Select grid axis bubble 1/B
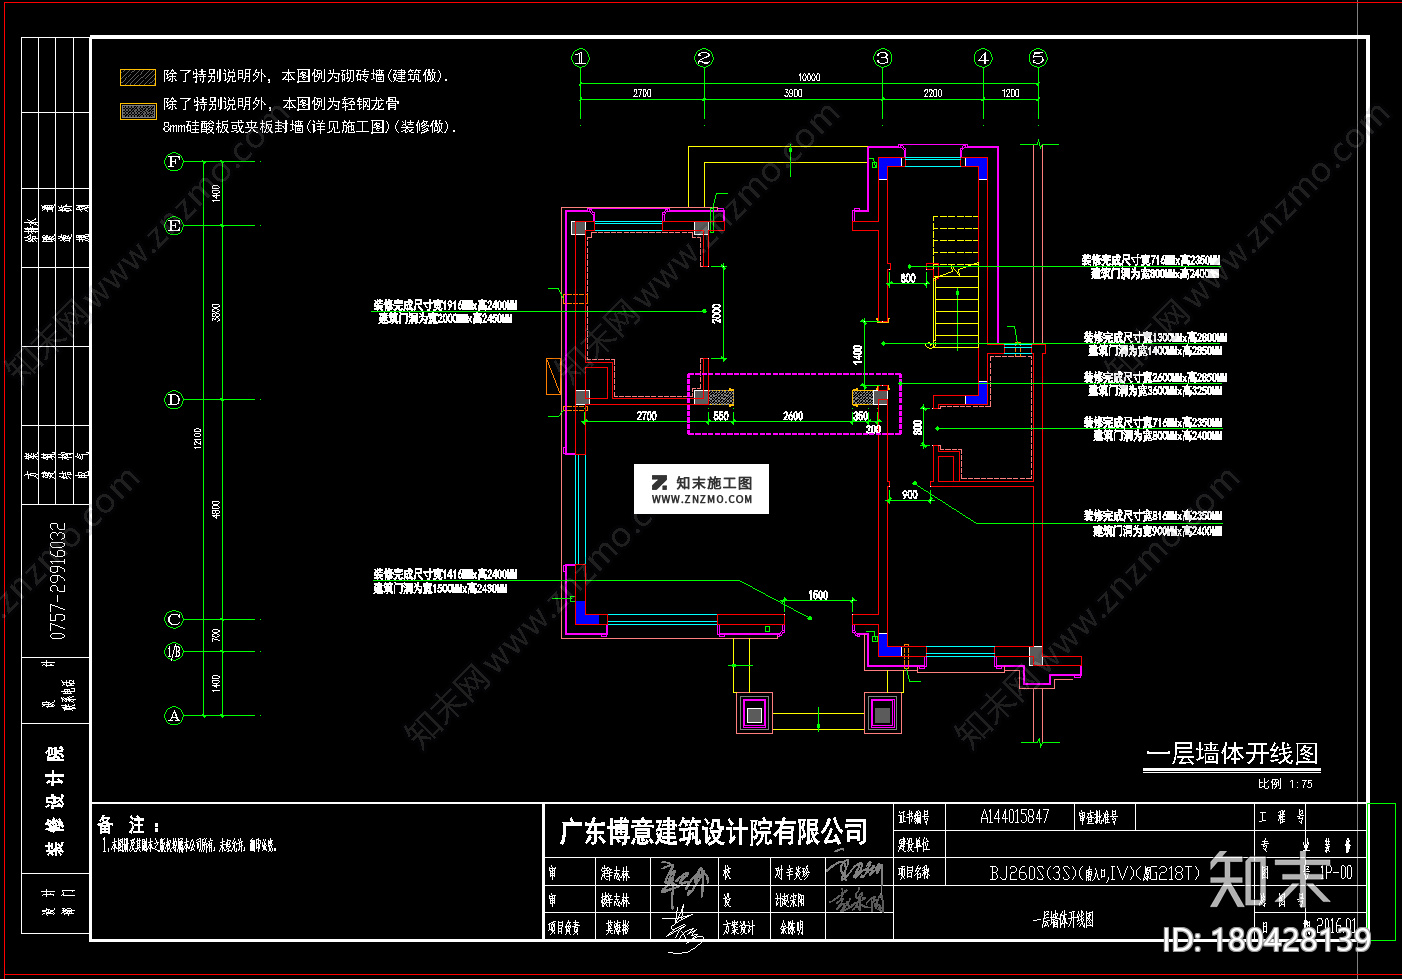Image resolution: width=1402 pixels, height=979 pixels. pos(174,652)
